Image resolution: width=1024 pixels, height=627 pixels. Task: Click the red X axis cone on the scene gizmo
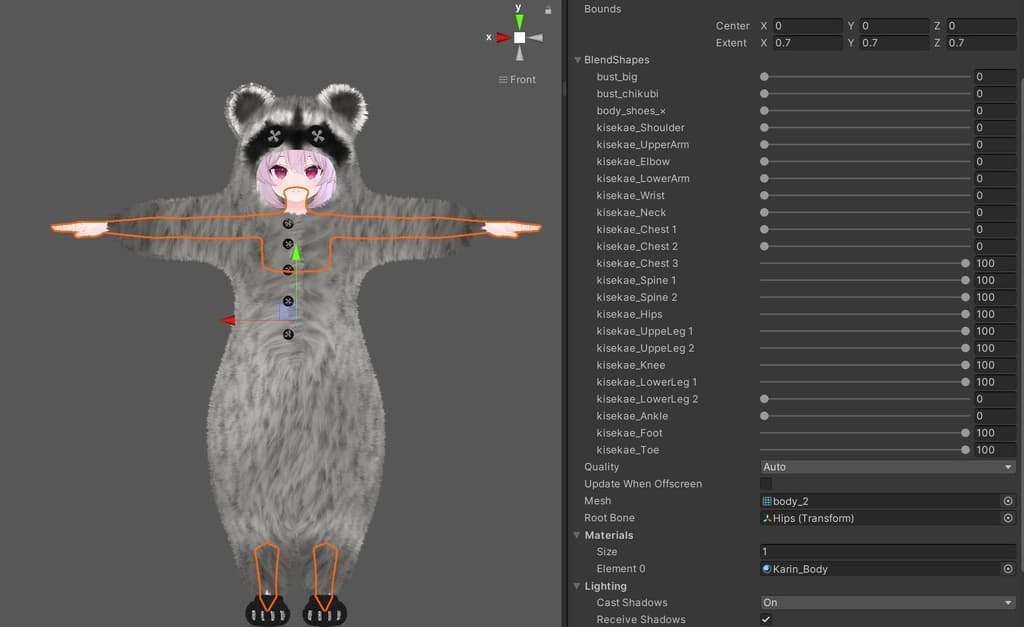click(x=502, y=37)
